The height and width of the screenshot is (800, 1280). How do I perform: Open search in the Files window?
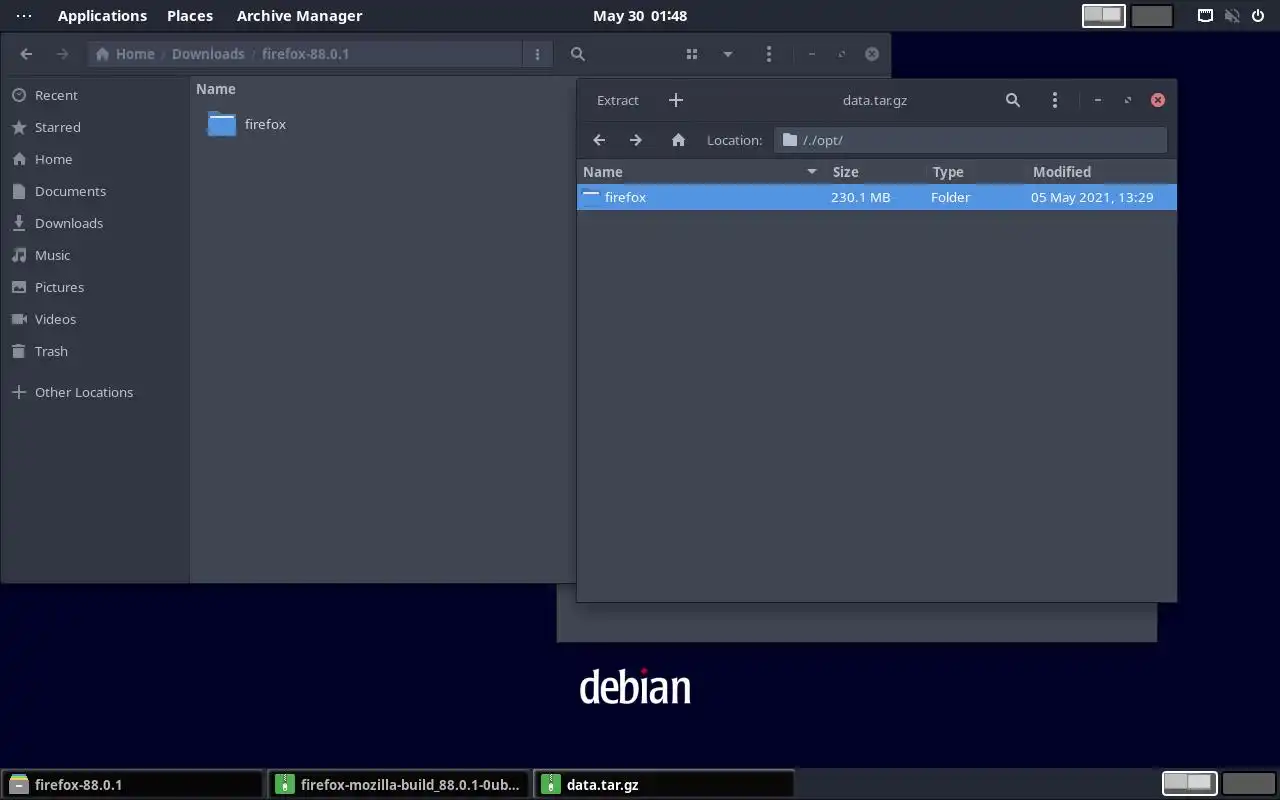tap(578, 54)
